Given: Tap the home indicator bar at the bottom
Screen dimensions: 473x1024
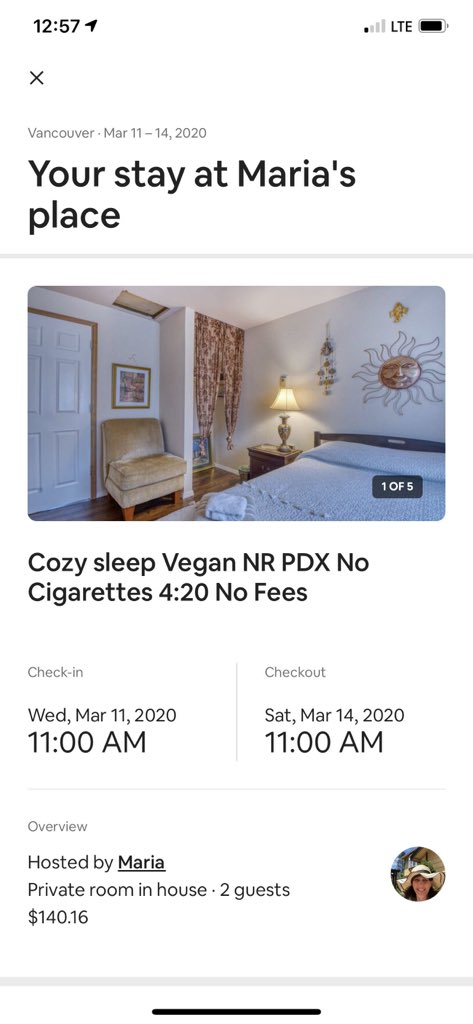Looking at the screenshot, I should click(236, 1012).
